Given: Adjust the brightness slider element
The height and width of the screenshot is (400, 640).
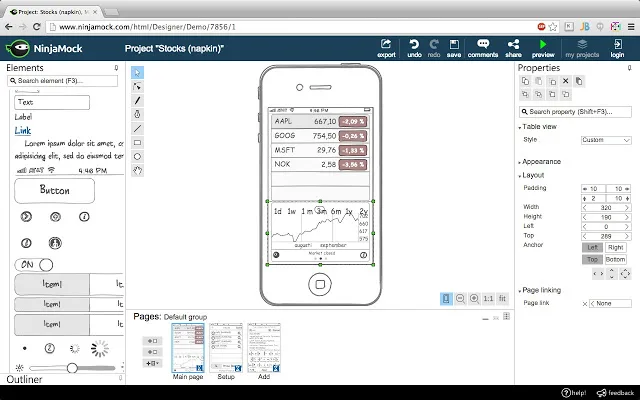Looking at the screenshot, I should point(70,368).
